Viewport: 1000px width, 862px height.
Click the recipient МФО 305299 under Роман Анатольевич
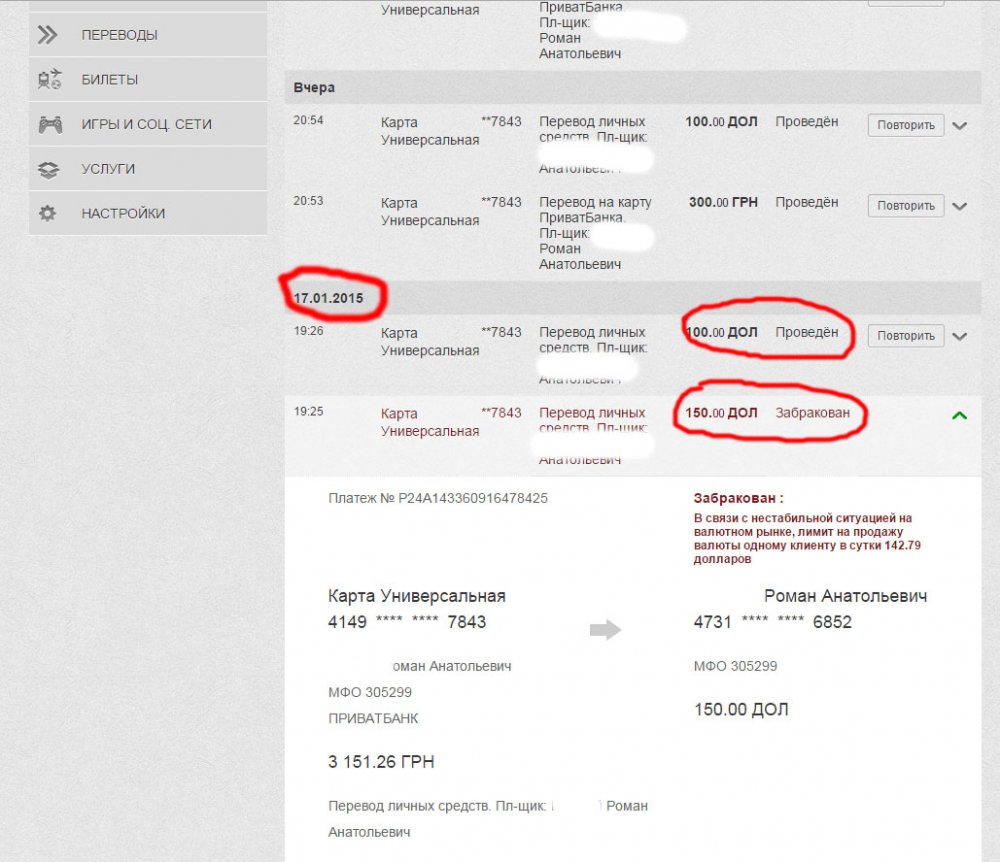pyautogui.click(x=735, y=666)
